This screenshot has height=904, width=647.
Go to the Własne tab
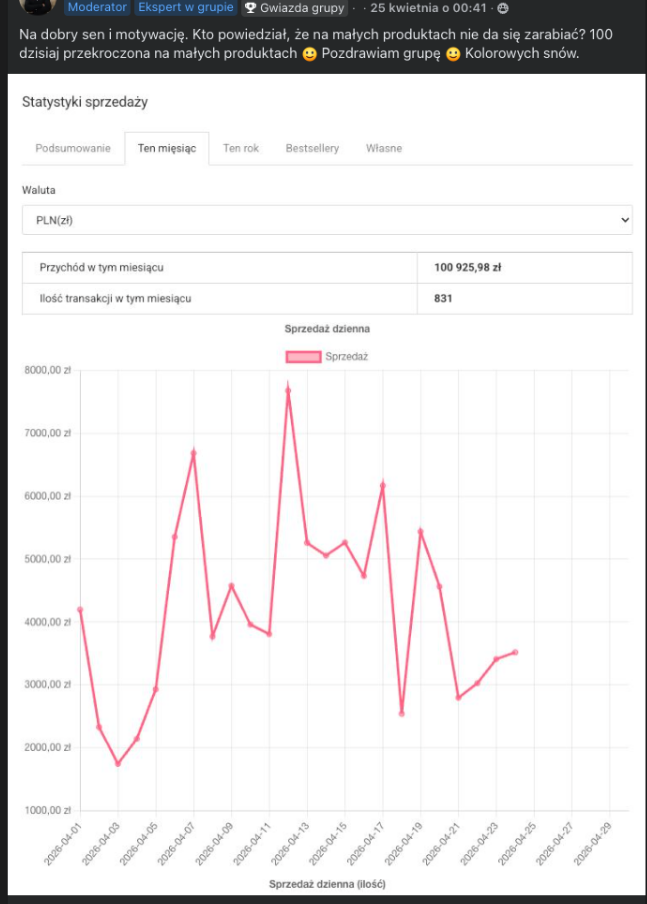pos(383,148)
